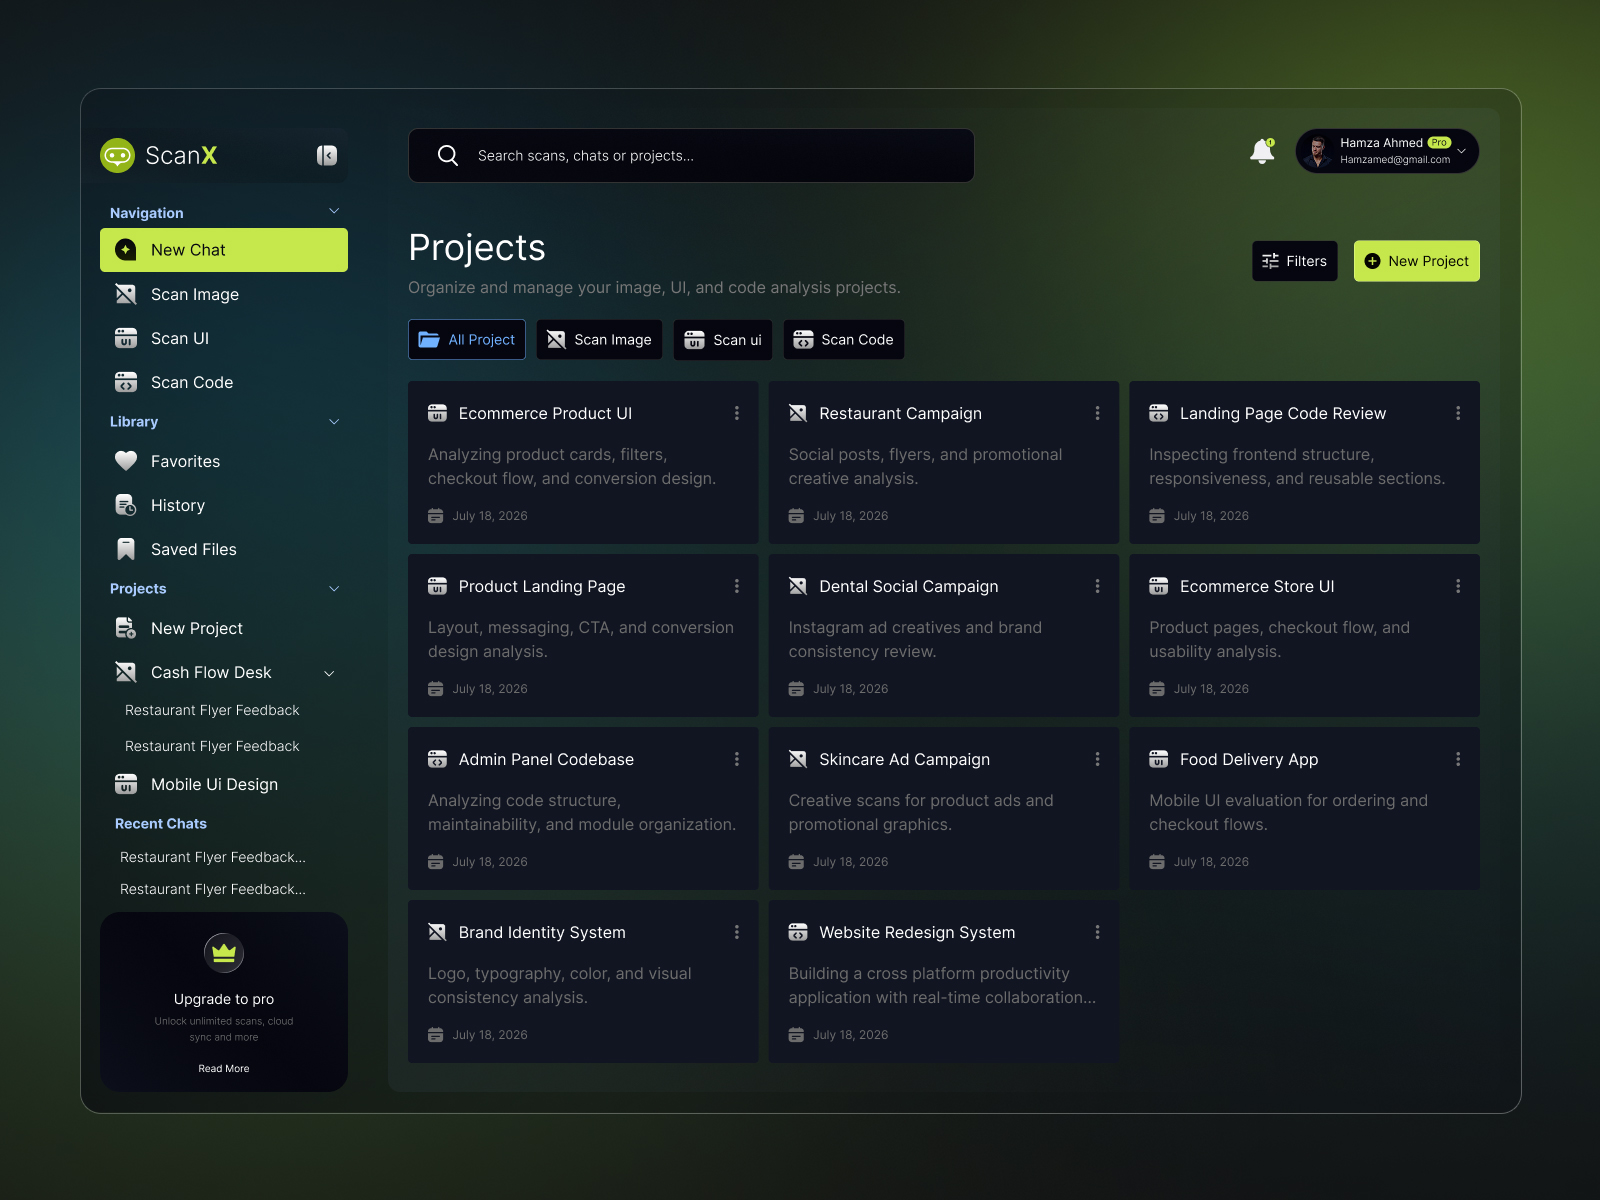The height and width of the screenshot is (1200, 1600).
Task: Open the Skincare Ad Campaign title
Action: click(904, 759)
